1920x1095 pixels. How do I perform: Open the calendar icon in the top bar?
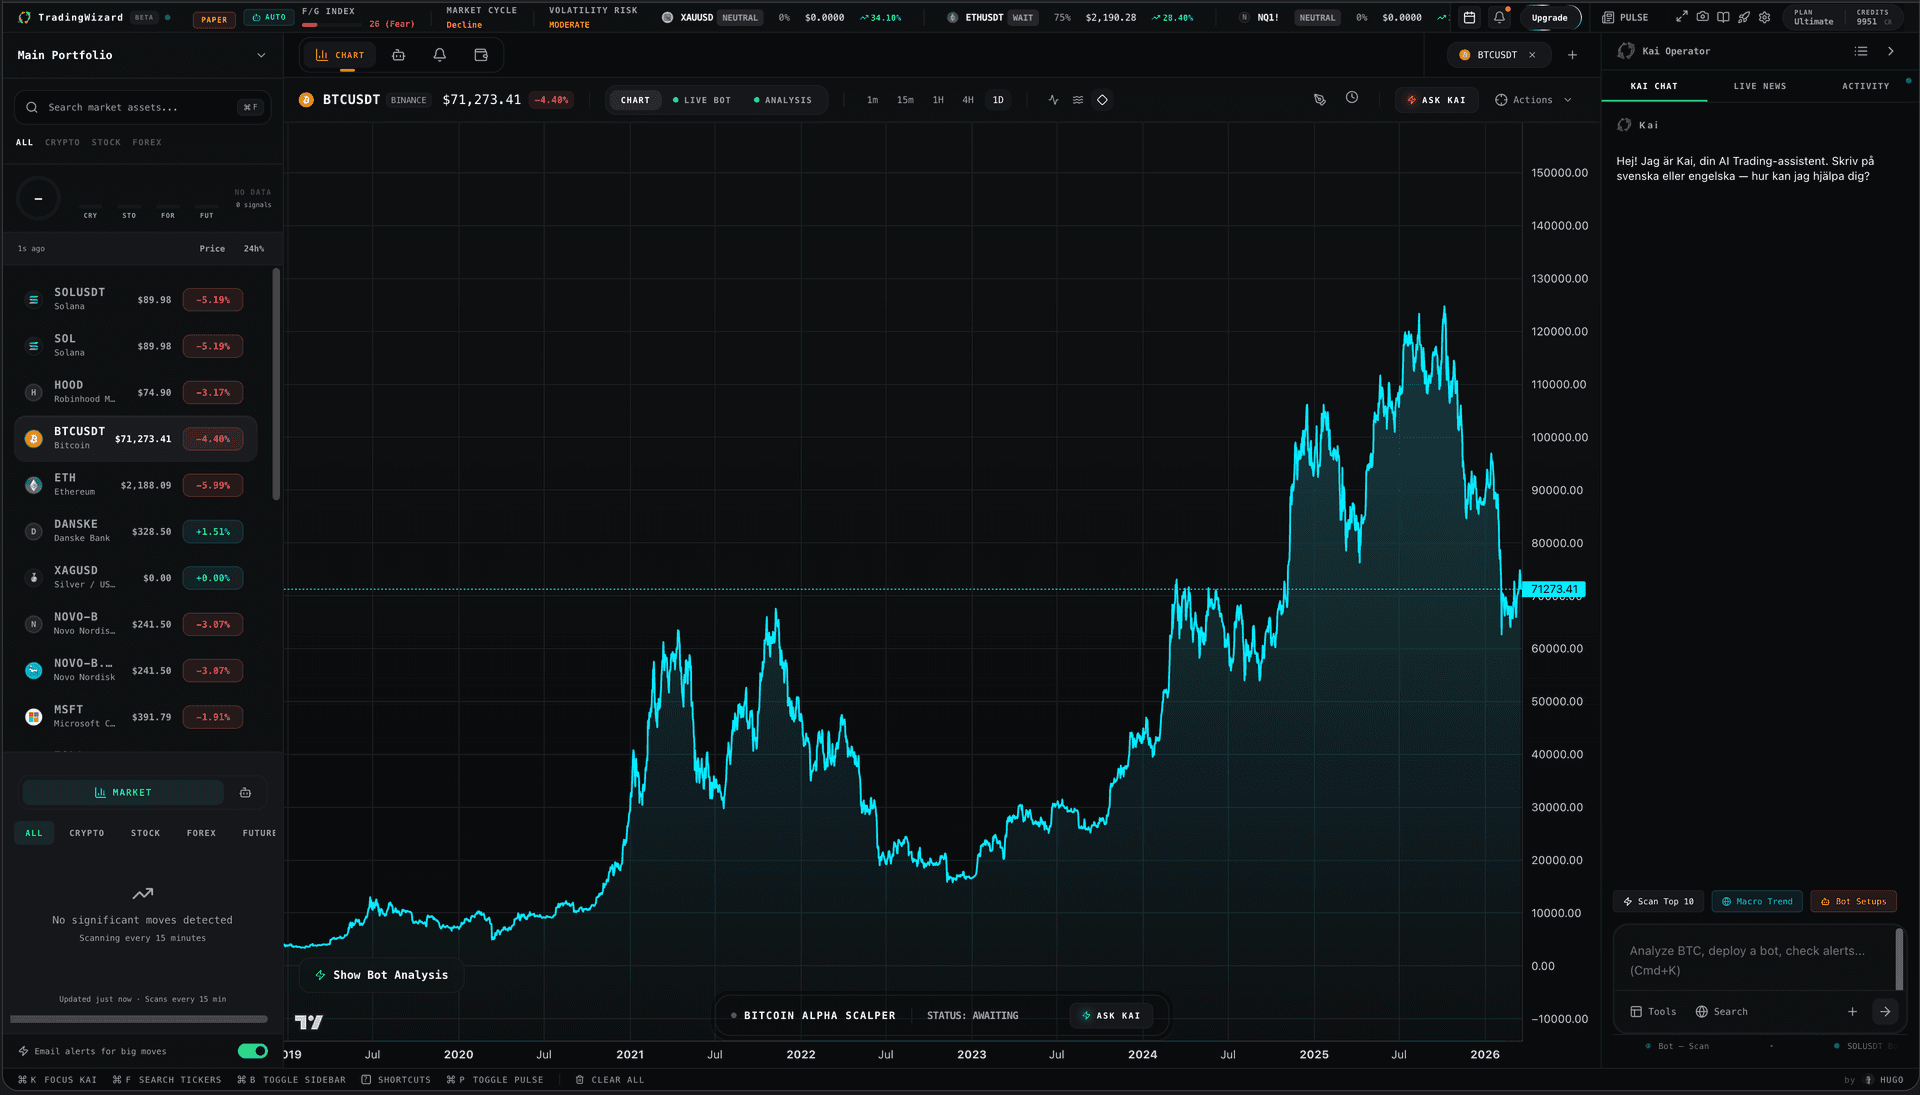click(x=1469, y=17)
